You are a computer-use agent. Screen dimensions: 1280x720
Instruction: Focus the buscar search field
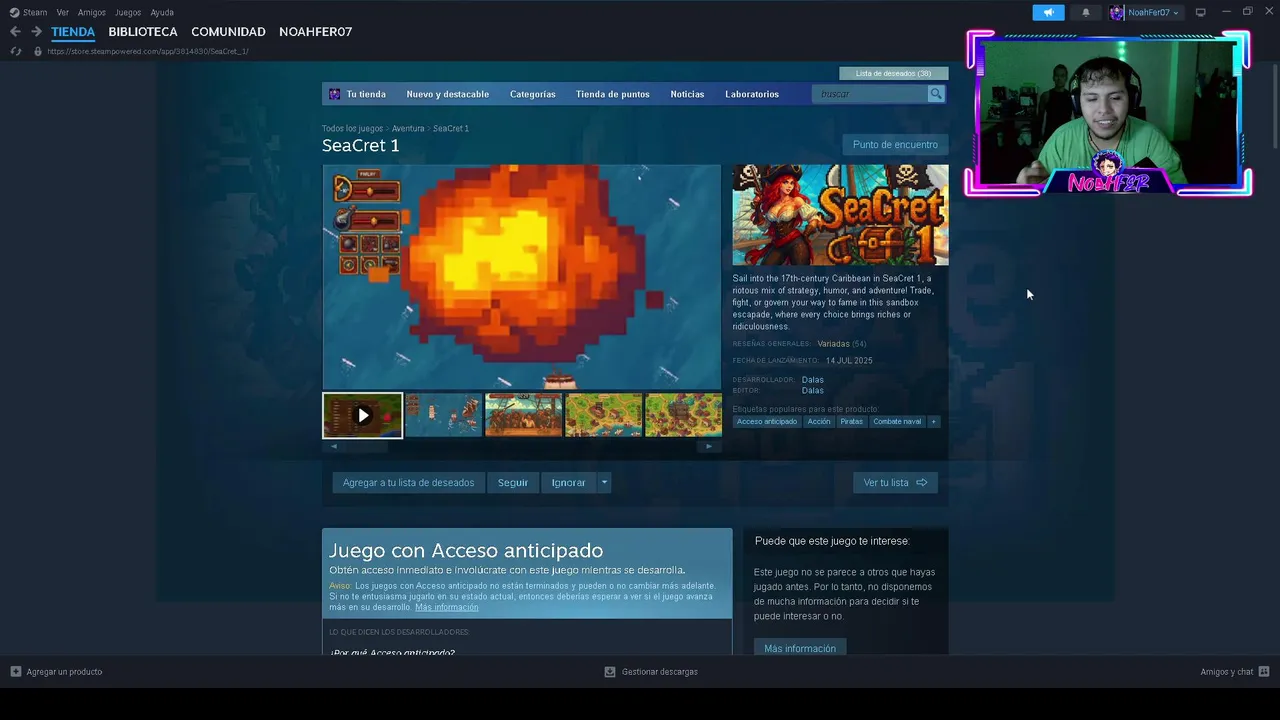(870, 94)
